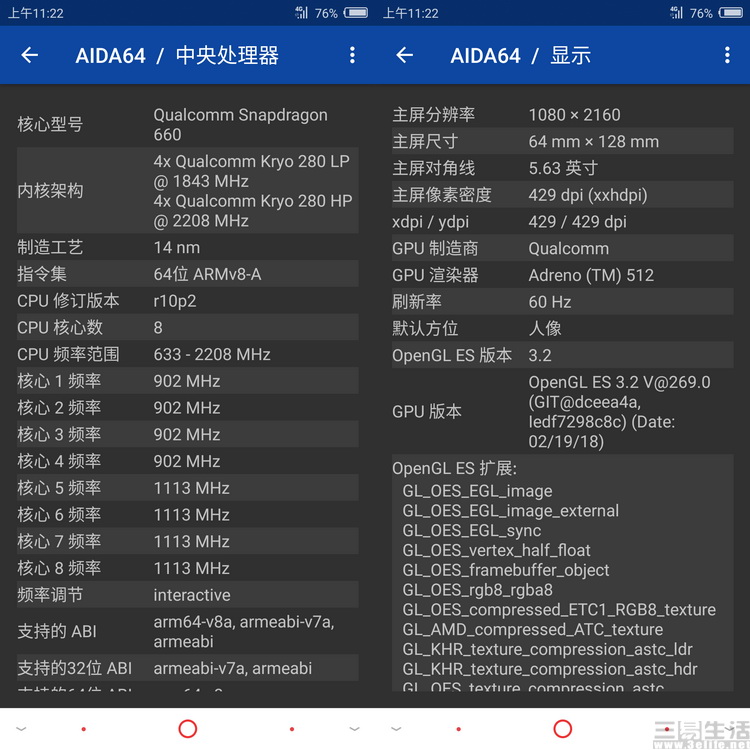This screenshot has height=750, width=750.
Task: Select the OpenGL ES 版本 value 3.2
Action: [540, 355]
